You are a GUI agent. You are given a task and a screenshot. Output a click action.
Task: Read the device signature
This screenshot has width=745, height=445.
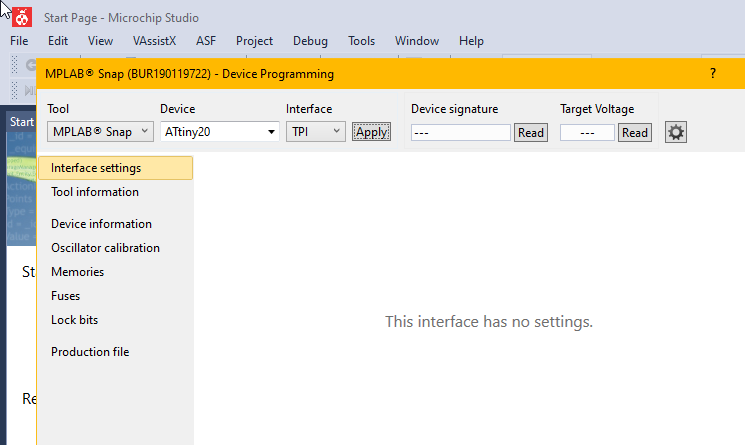click(x=531, y=133)
